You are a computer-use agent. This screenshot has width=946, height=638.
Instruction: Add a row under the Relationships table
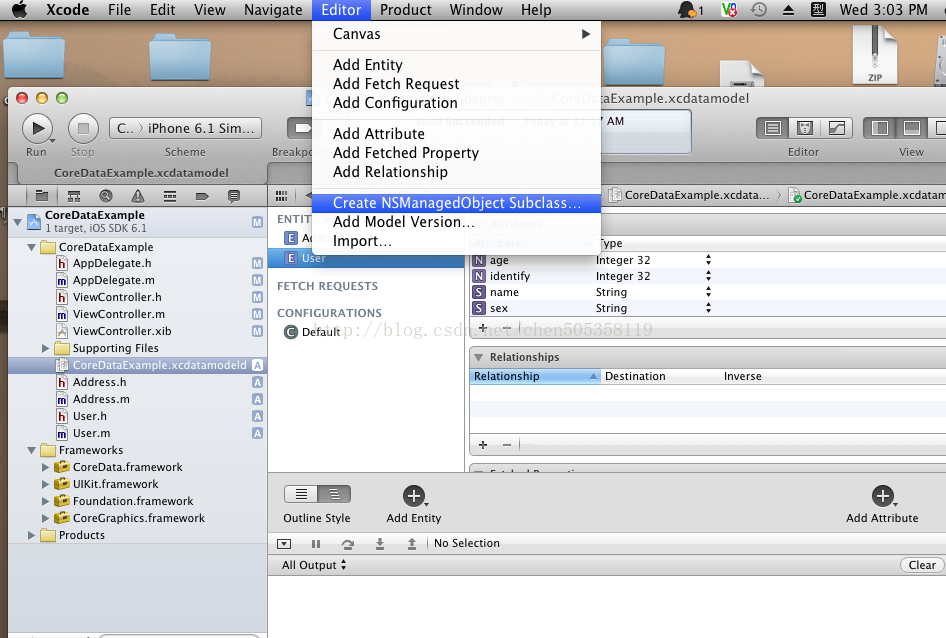pos(483,445)
